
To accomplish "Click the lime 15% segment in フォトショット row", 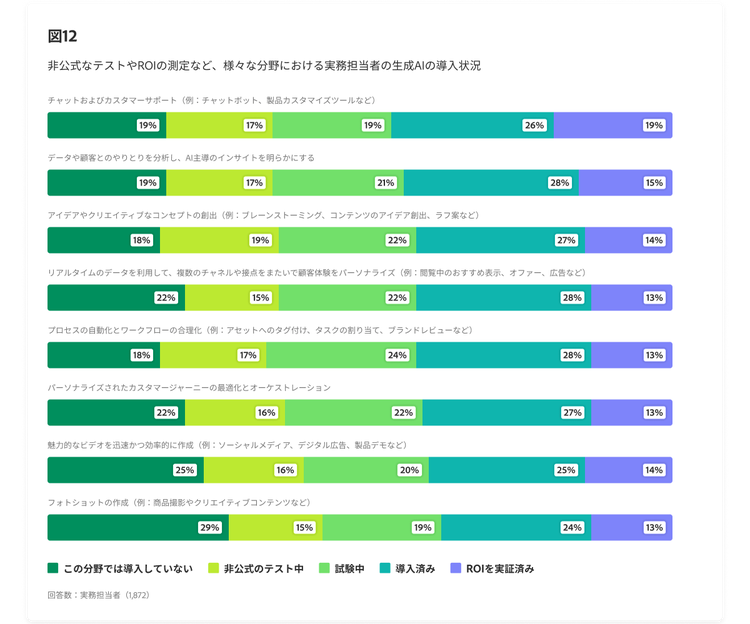I will tap(276, 527).
